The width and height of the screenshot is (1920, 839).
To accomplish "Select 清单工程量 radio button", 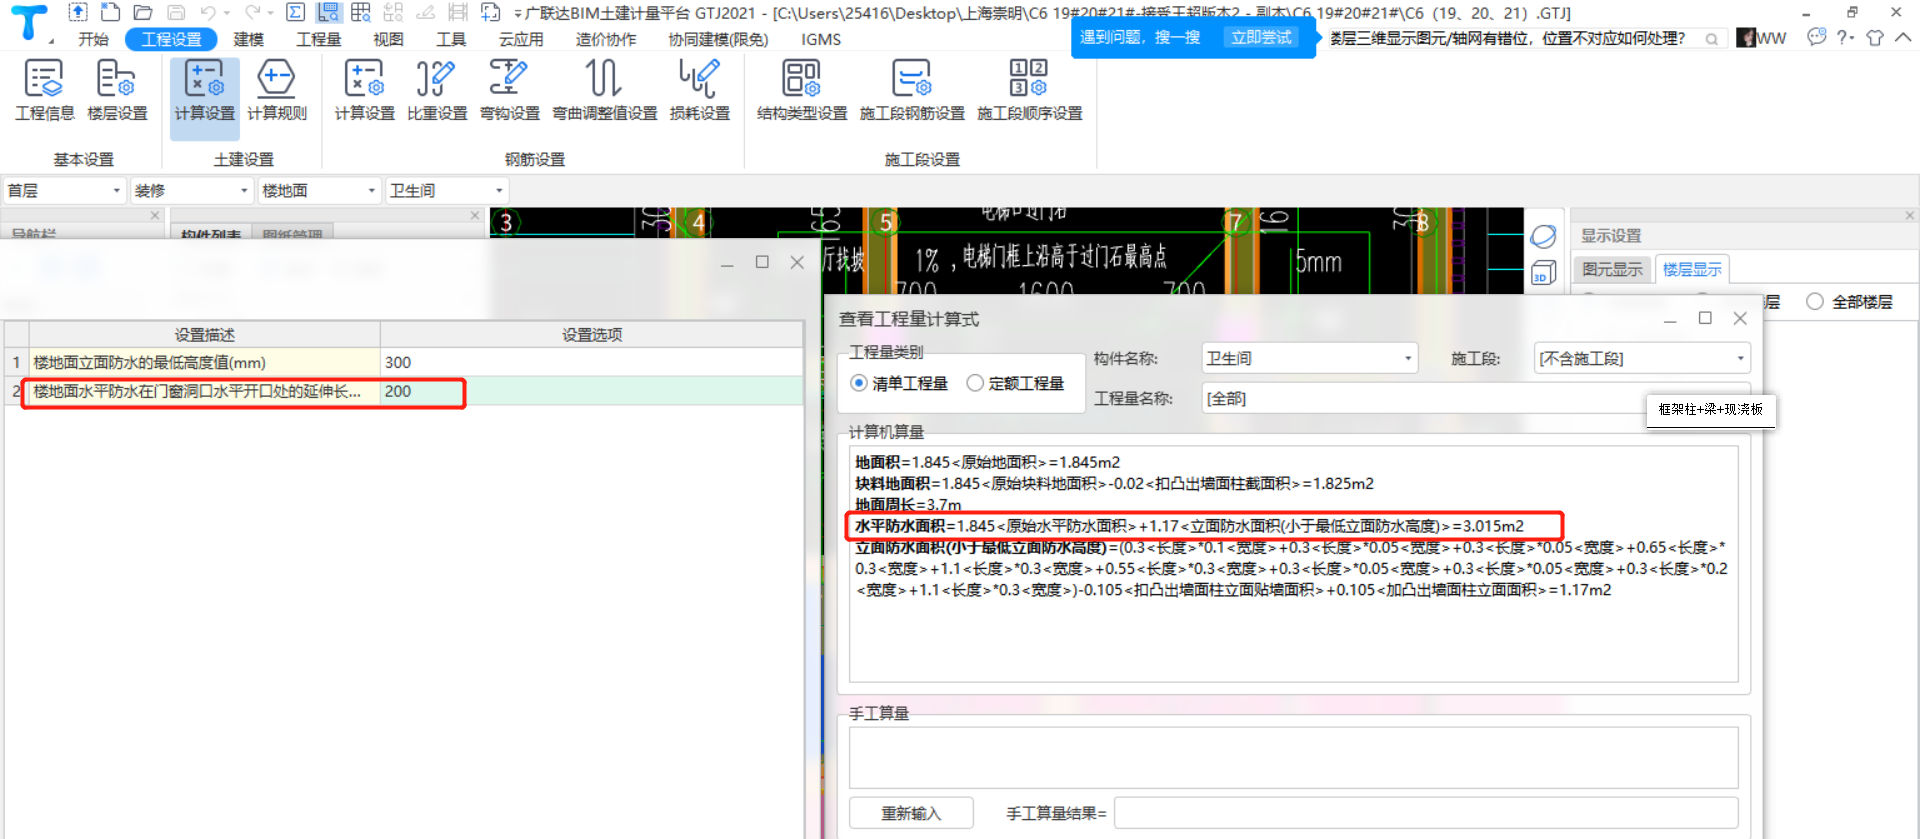I will pos(859,383).
